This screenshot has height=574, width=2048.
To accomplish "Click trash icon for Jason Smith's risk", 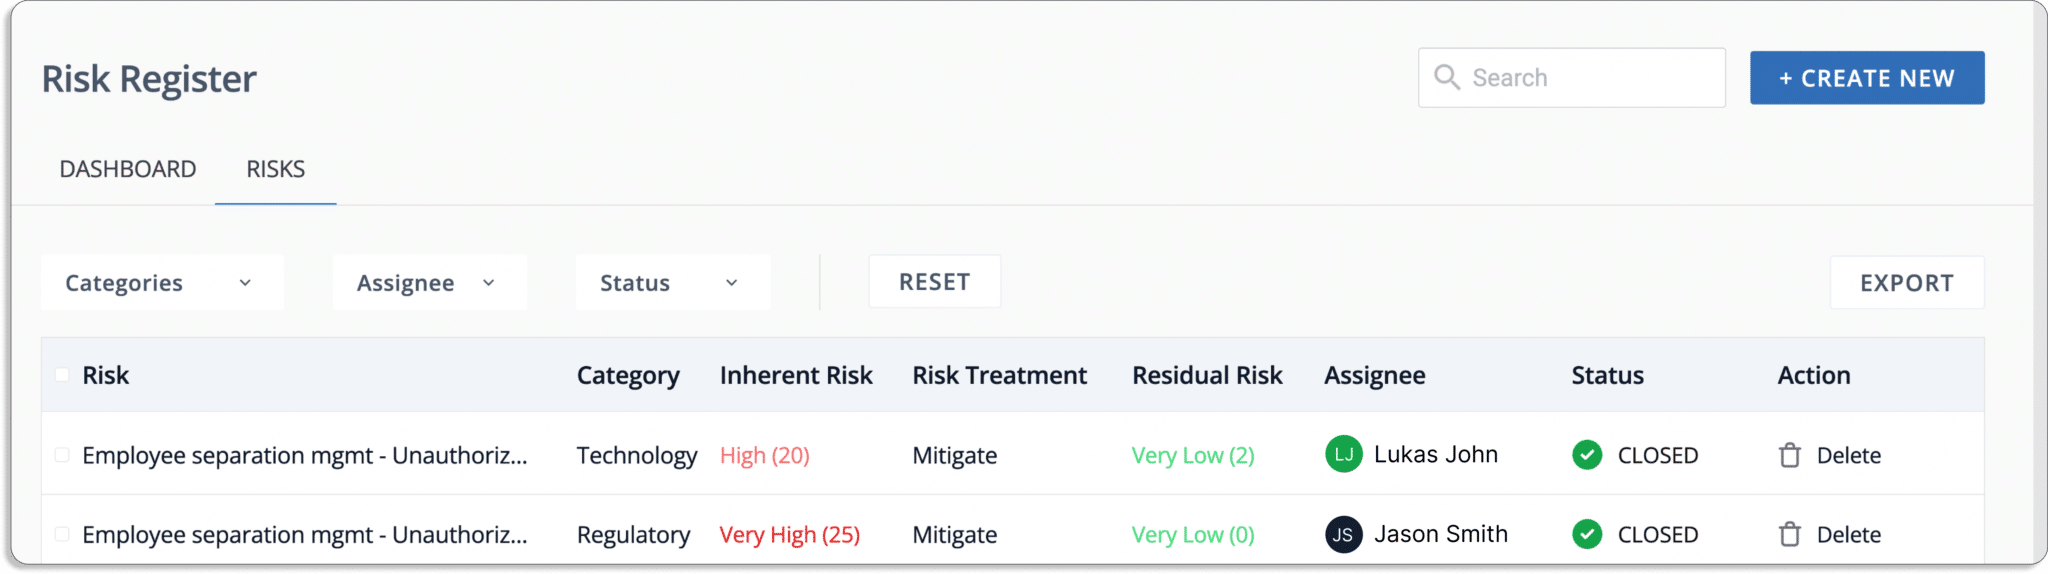I will 1790,534.
